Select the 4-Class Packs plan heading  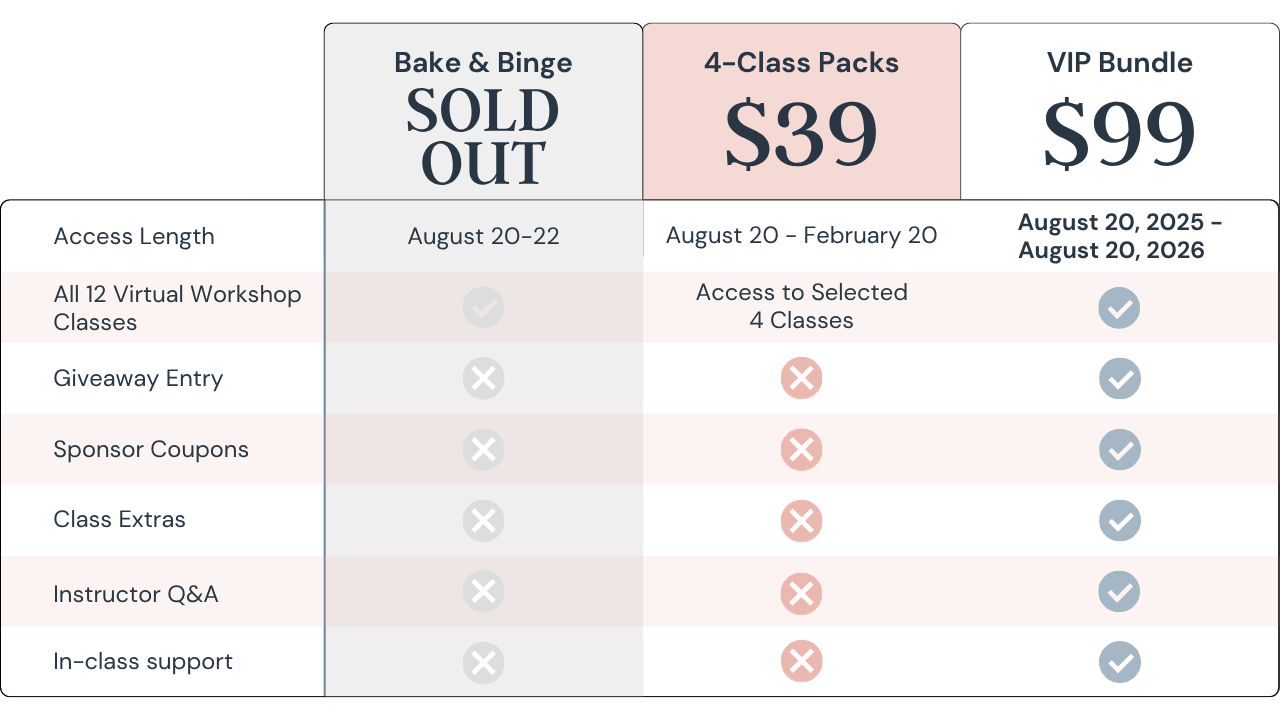tap(801, 63)
